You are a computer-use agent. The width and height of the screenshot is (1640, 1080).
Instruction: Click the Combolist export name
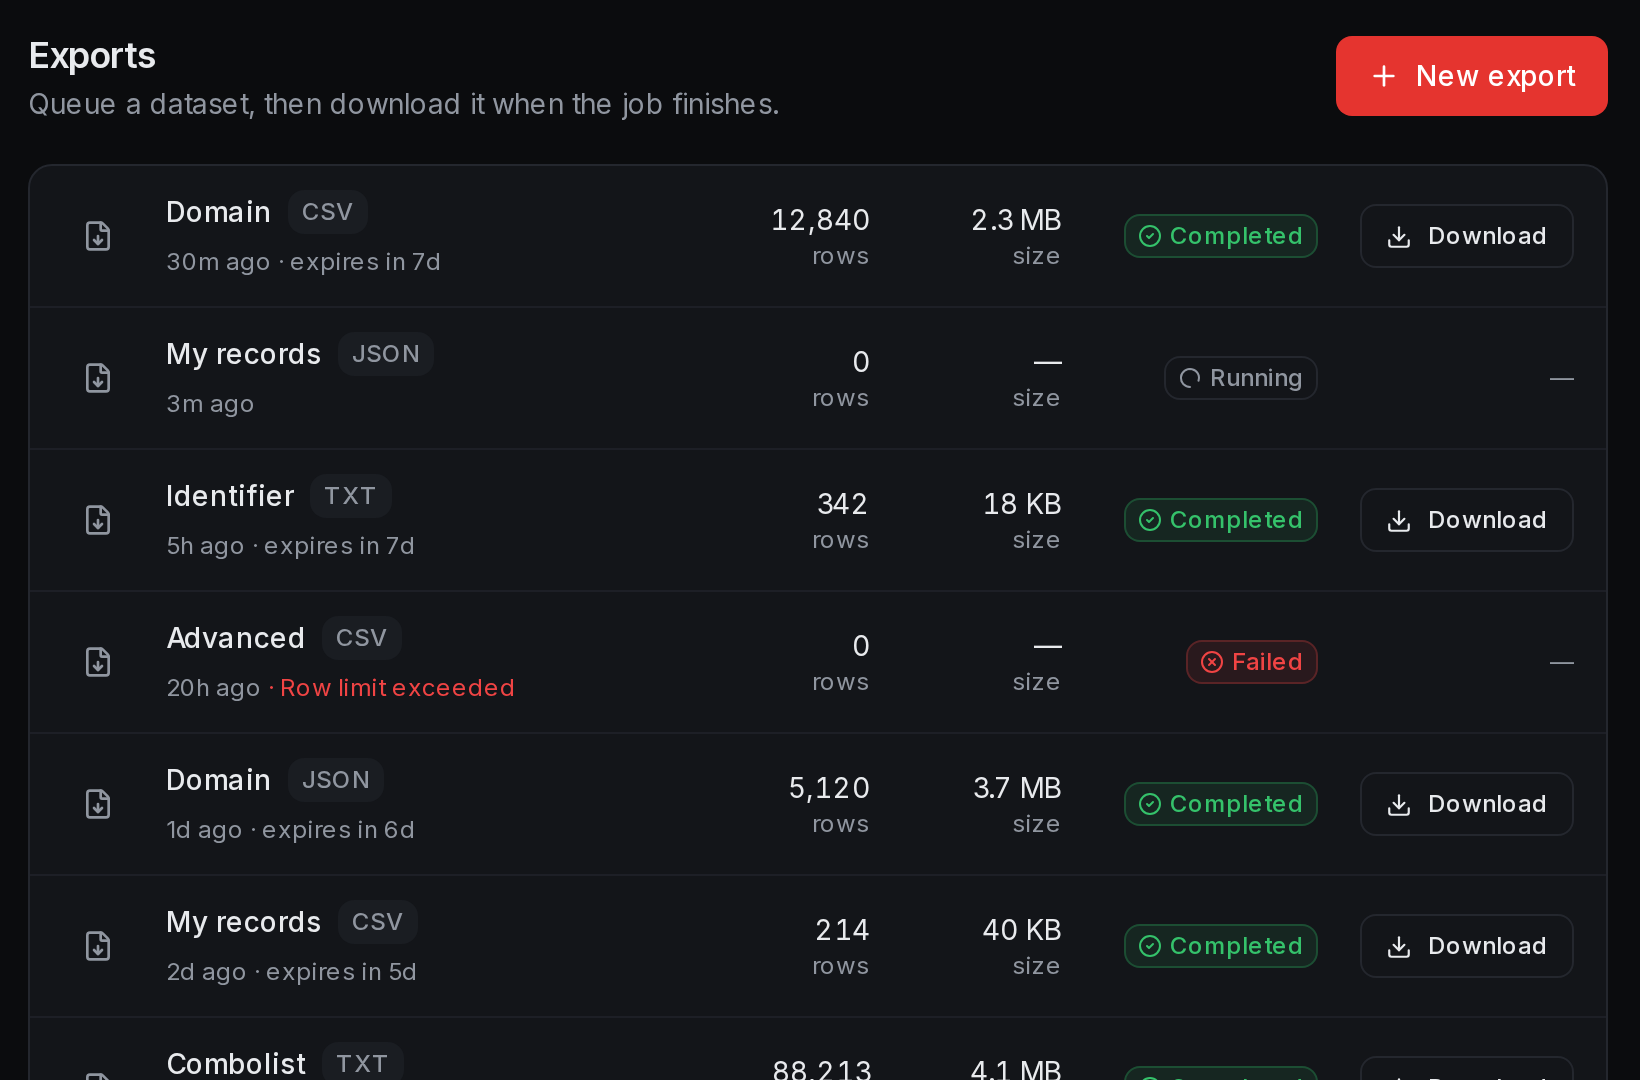pyautogui.click(x=236, y=1064)
